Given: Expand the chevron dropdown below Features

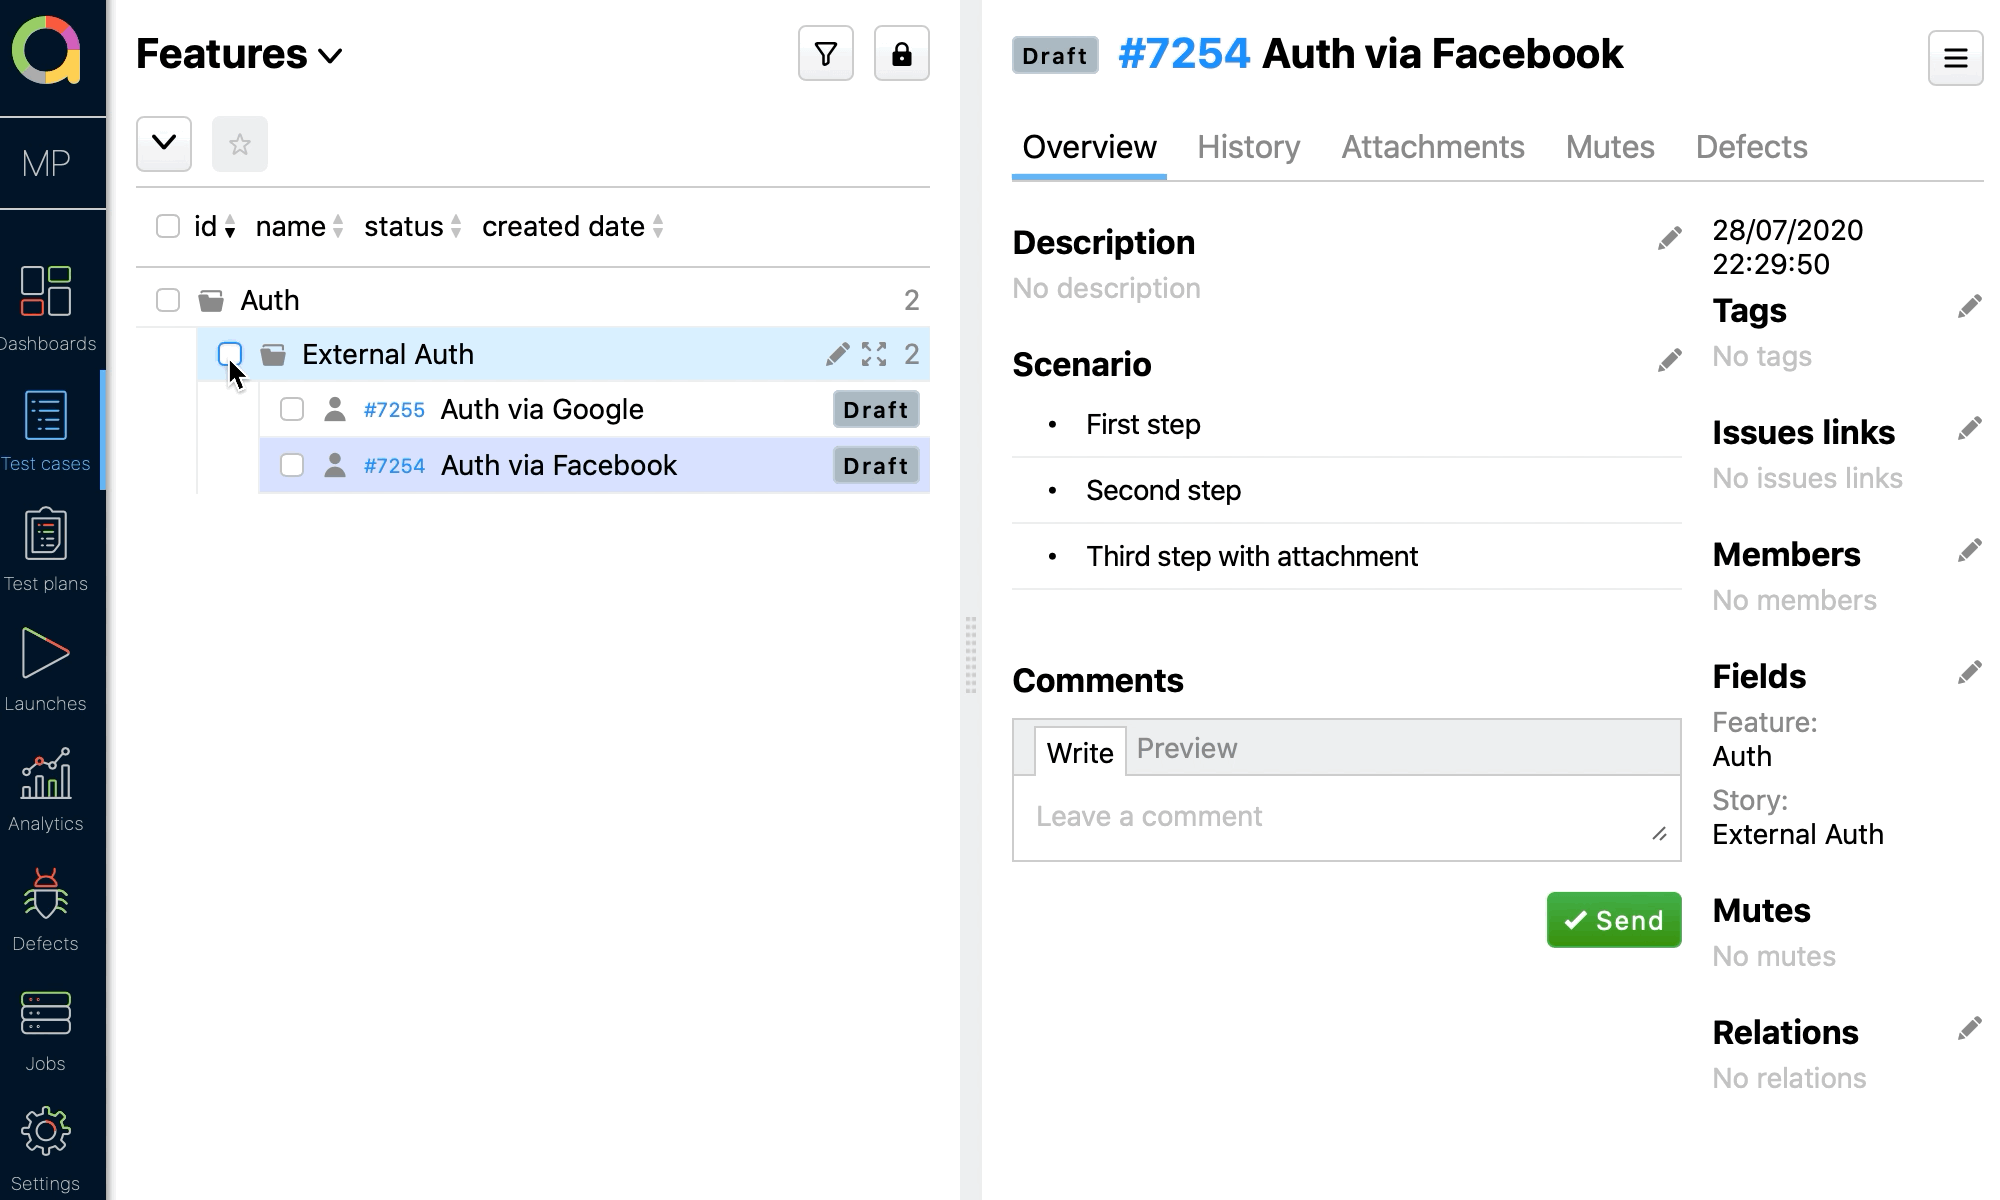Looking at the screenshot, I should [164, 143].
